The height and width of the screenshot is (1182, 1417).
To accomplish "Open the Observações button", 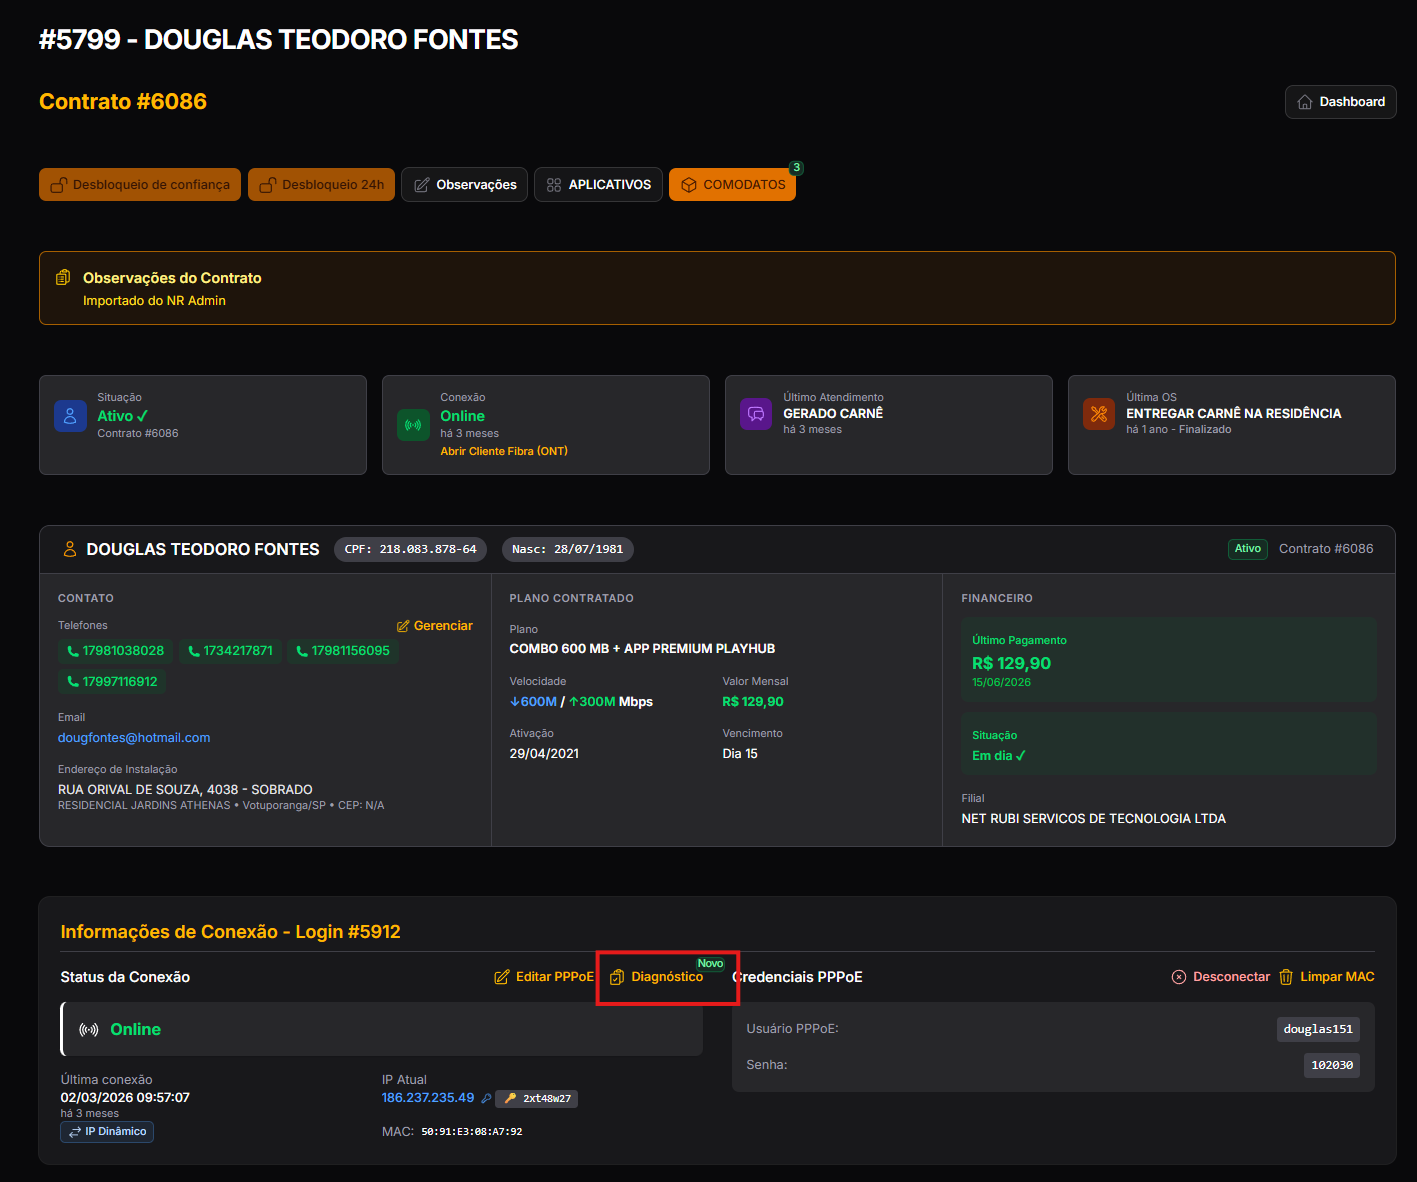I will pos(465,184).
